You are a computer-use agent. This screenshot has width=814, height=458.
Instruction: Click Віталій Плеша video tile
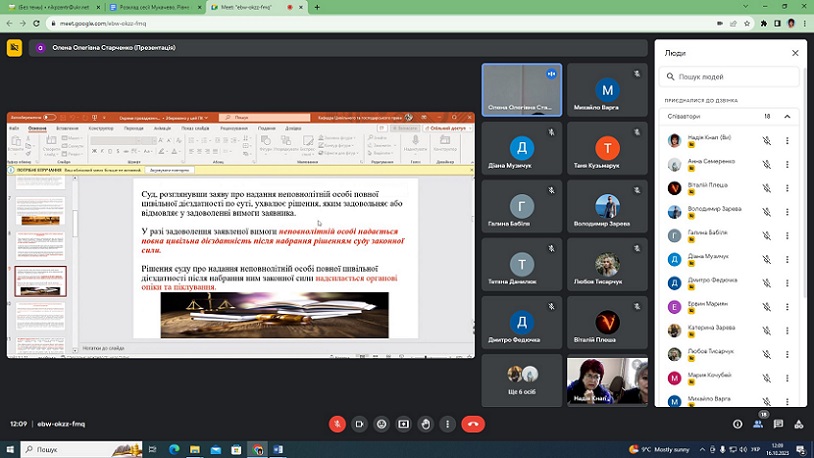607,322
